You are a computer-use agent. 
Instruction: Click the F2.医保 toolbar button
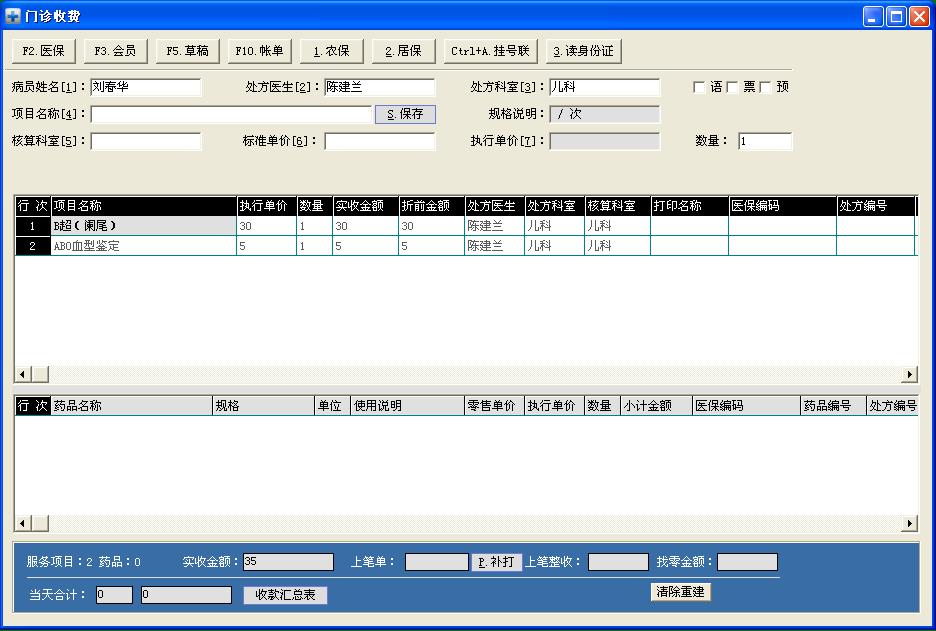[44, 51]
